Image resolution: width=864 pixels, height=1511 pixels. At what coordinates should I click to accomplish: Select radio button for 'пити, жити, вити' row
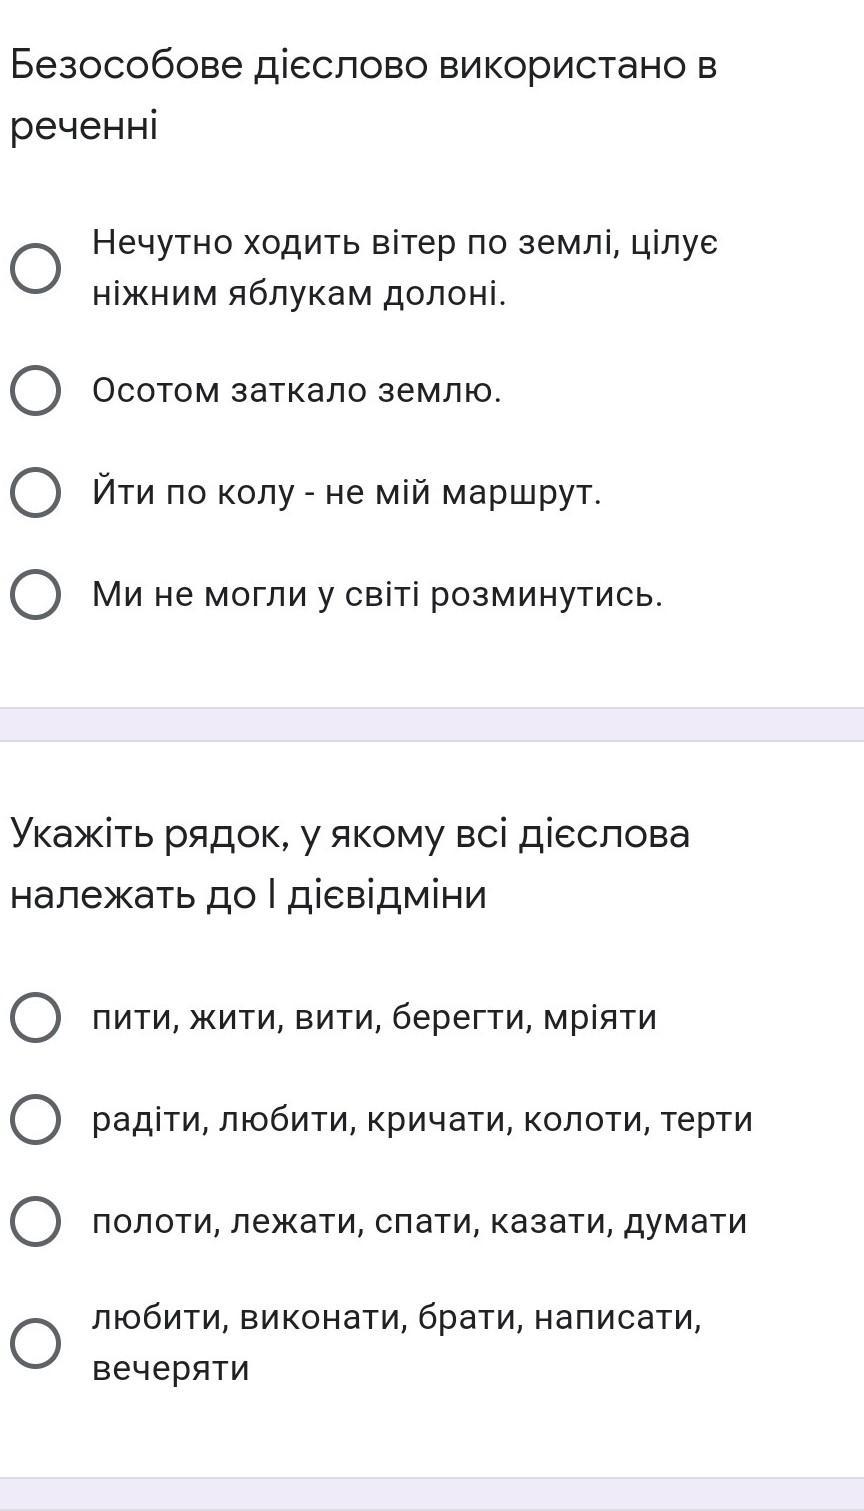tap(35, 1018)
